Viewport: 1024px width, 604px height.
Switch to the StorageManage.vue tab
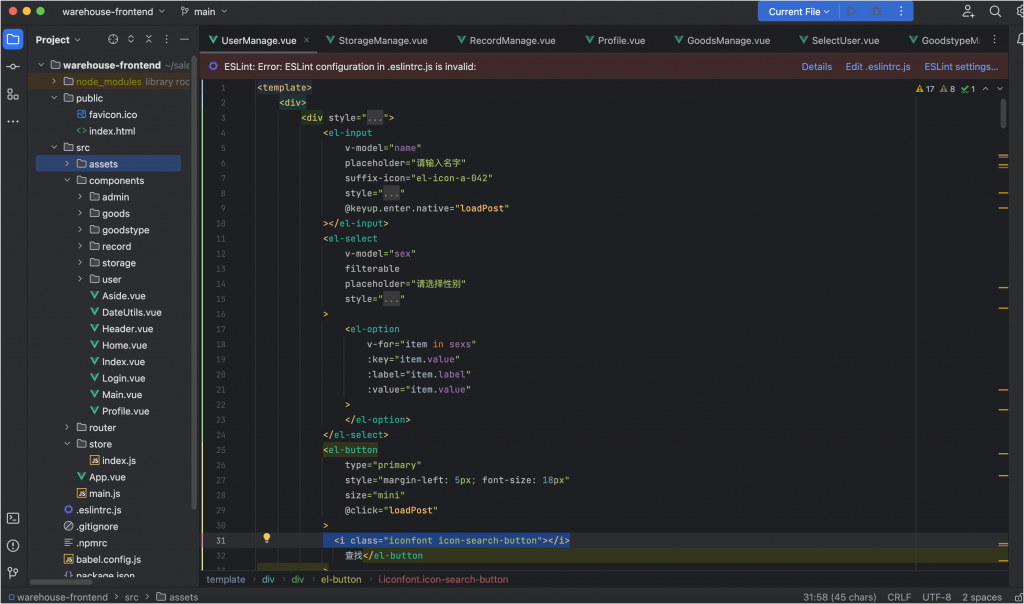pyautogui.click(x=382, y=41)
